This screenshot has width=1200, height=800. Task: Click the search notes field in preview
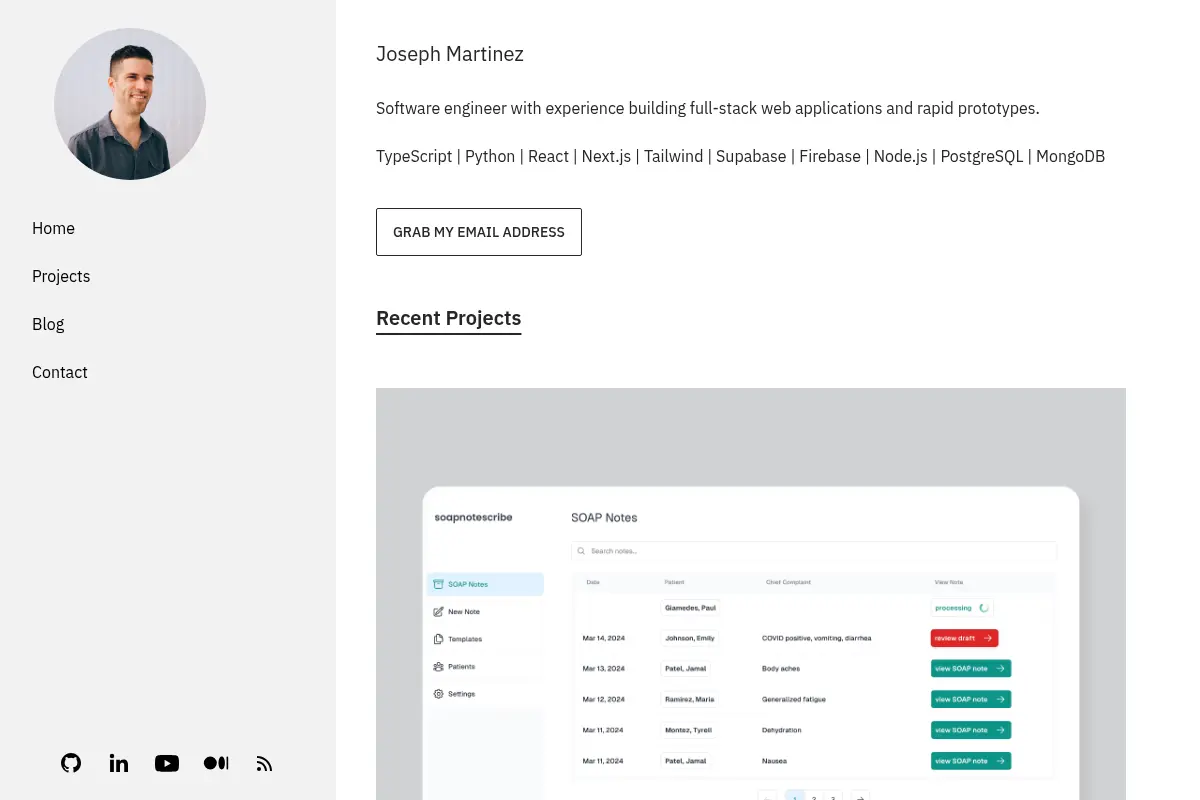coord(814,551)
